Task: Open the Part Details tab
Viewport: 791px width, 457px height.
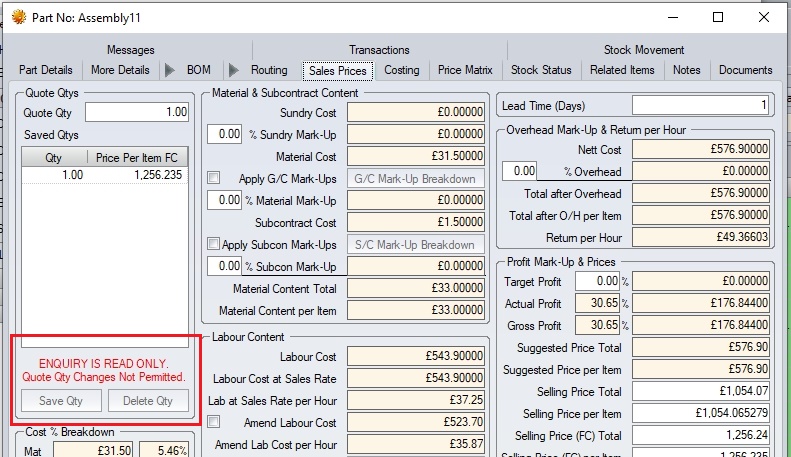Action: 46,70
